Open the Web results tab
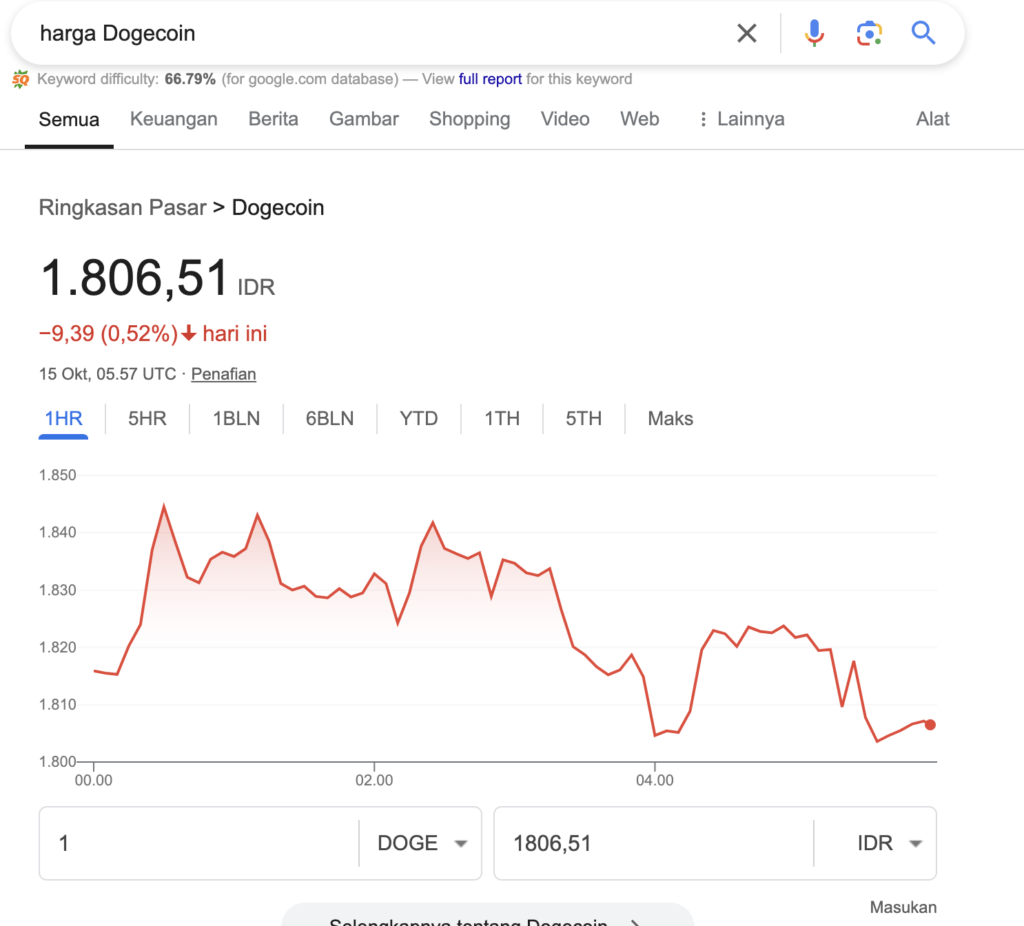1024x926 pixels. [x=639, y=119]
